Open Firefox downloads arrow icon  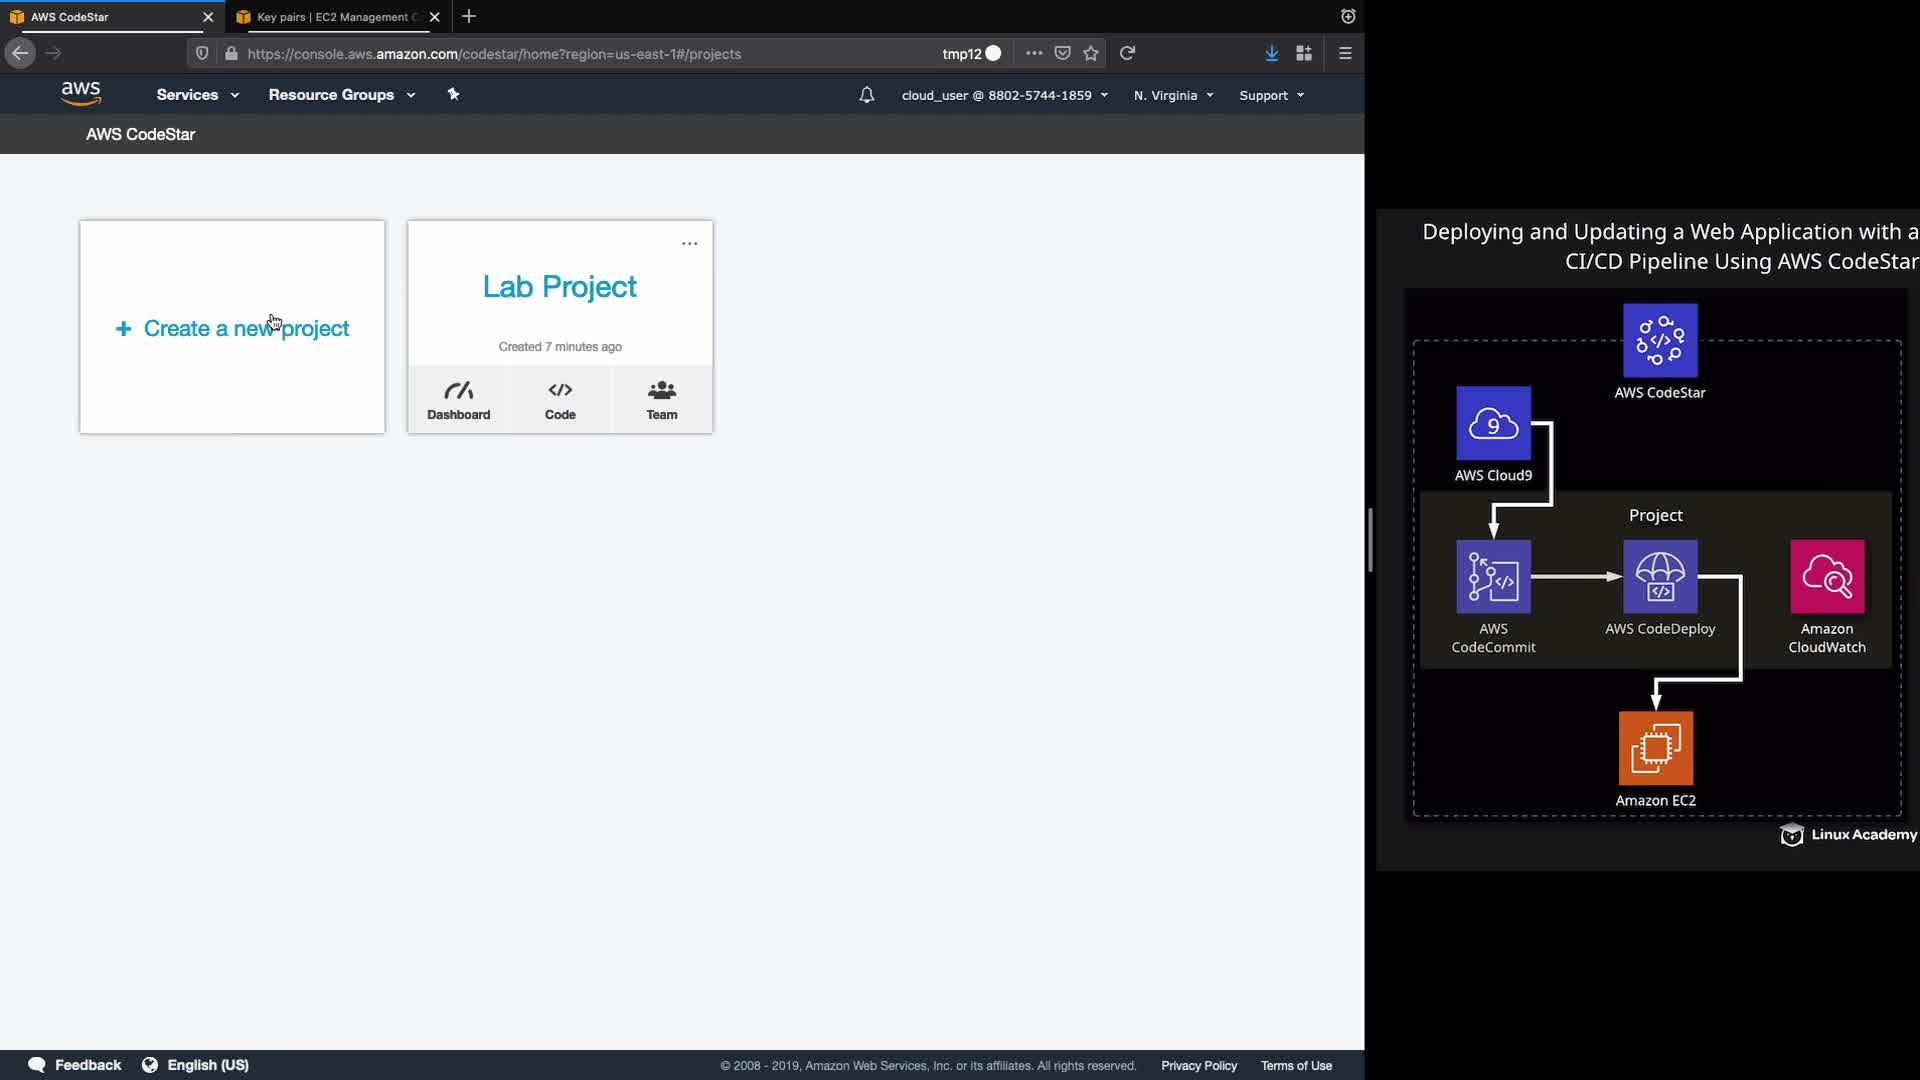1271,54
